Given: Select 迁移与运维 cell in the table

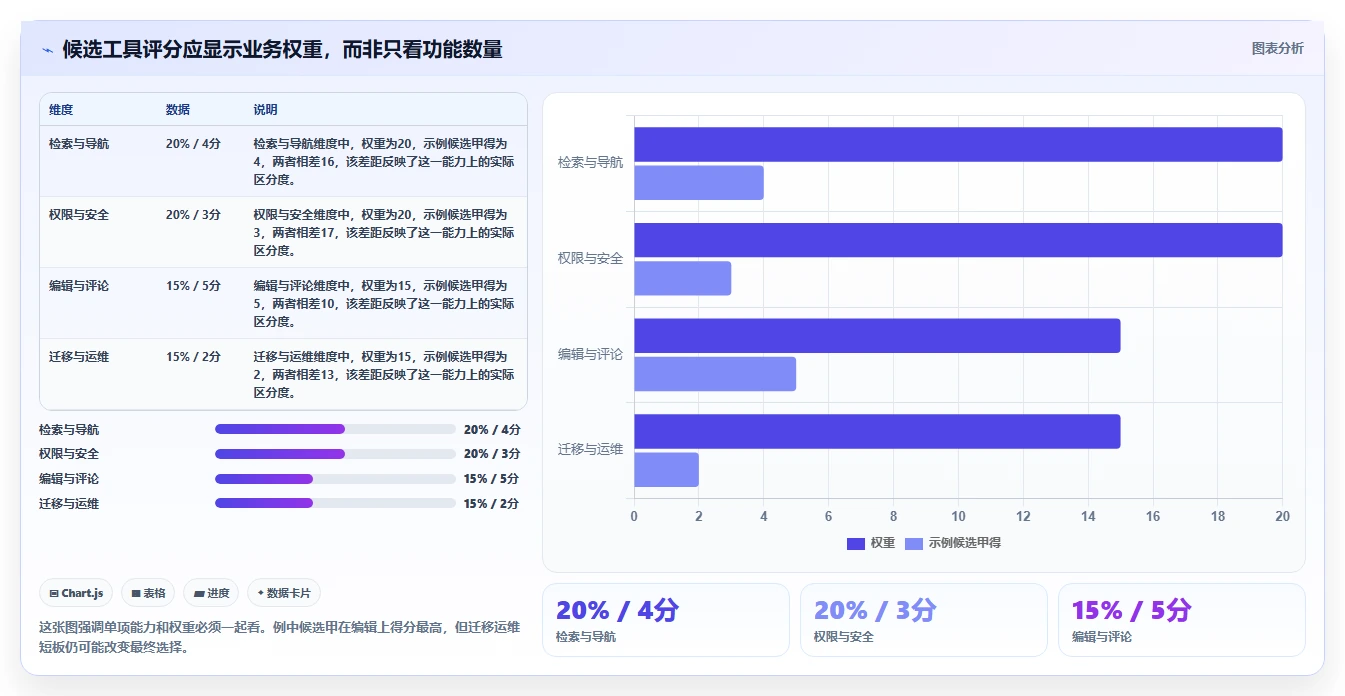Looking at the screenshot, I should 79,357.
